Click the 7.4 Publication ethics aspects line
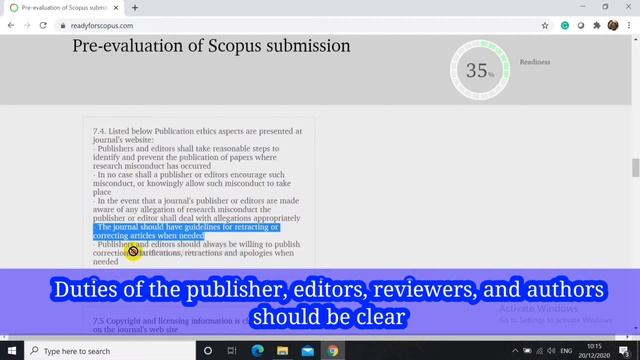The width and height of the screenshot is (640, 360). pos(198,131)
